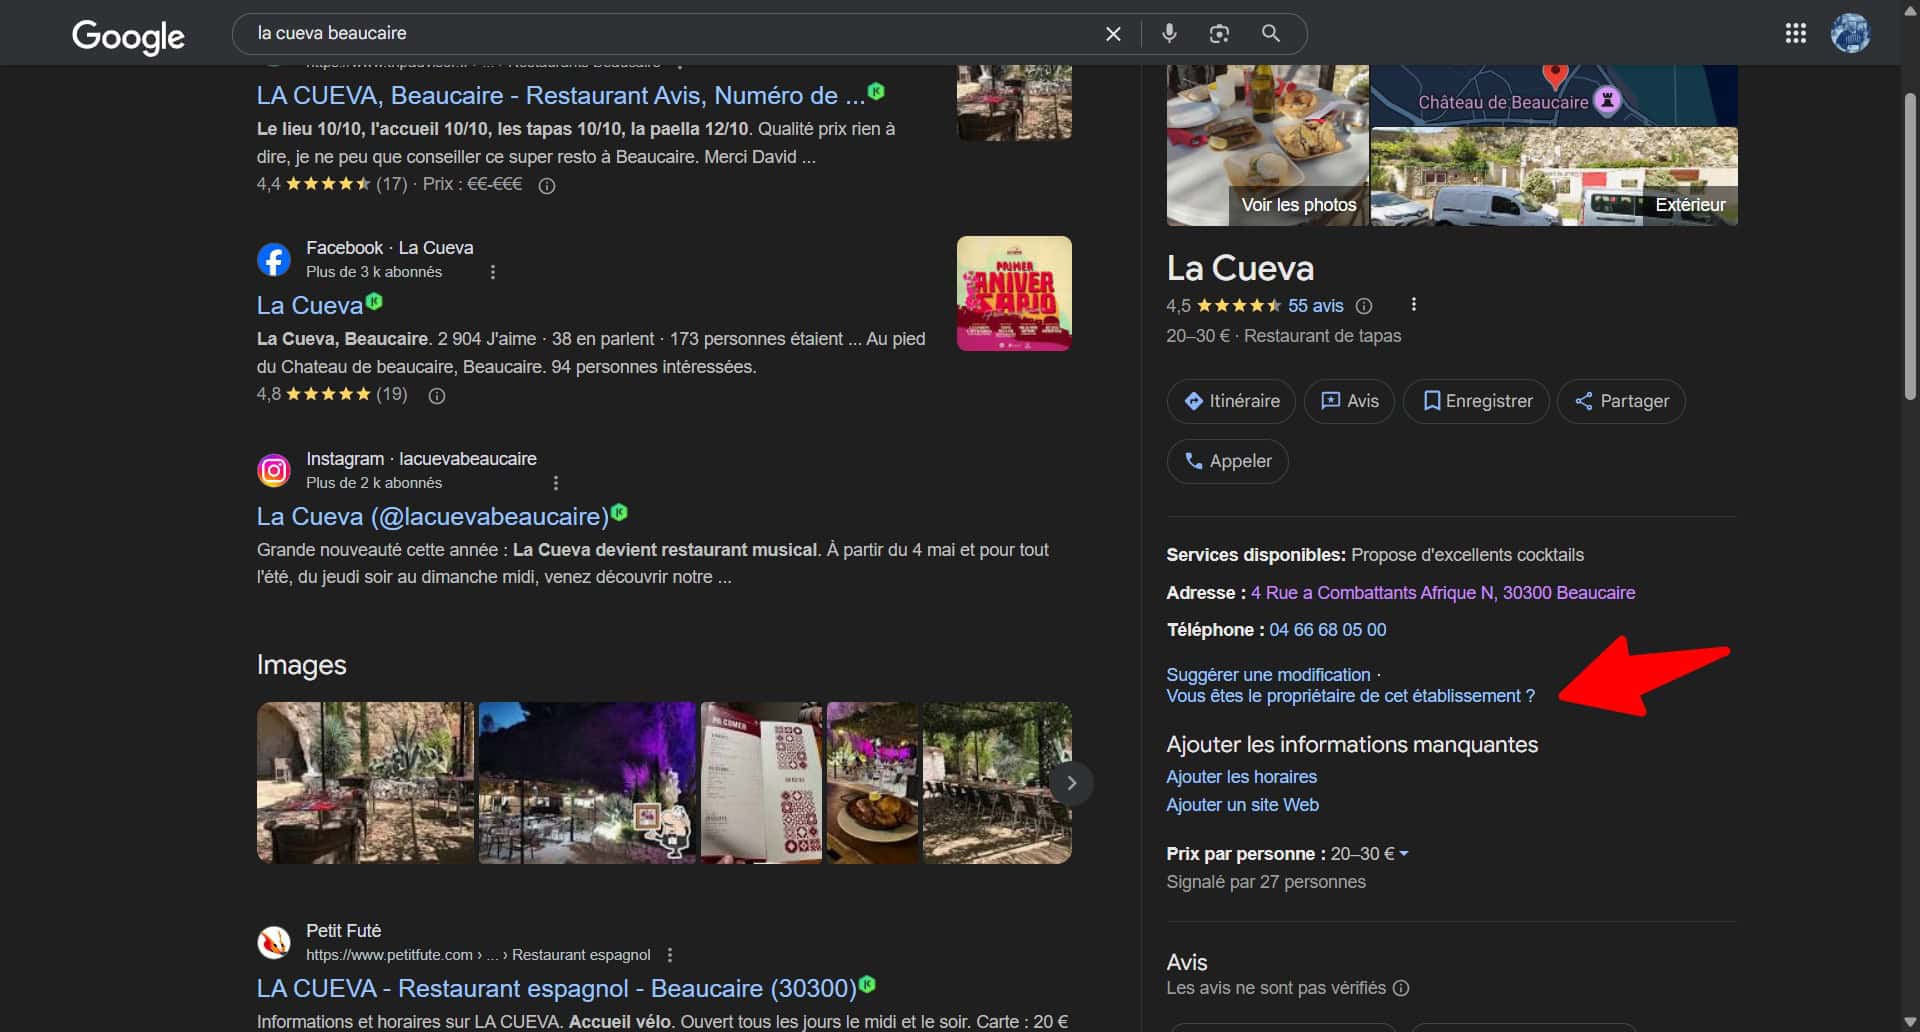
Task: Open the TripAdvisor result thumbnail
Action: [x=1014, y=103]
